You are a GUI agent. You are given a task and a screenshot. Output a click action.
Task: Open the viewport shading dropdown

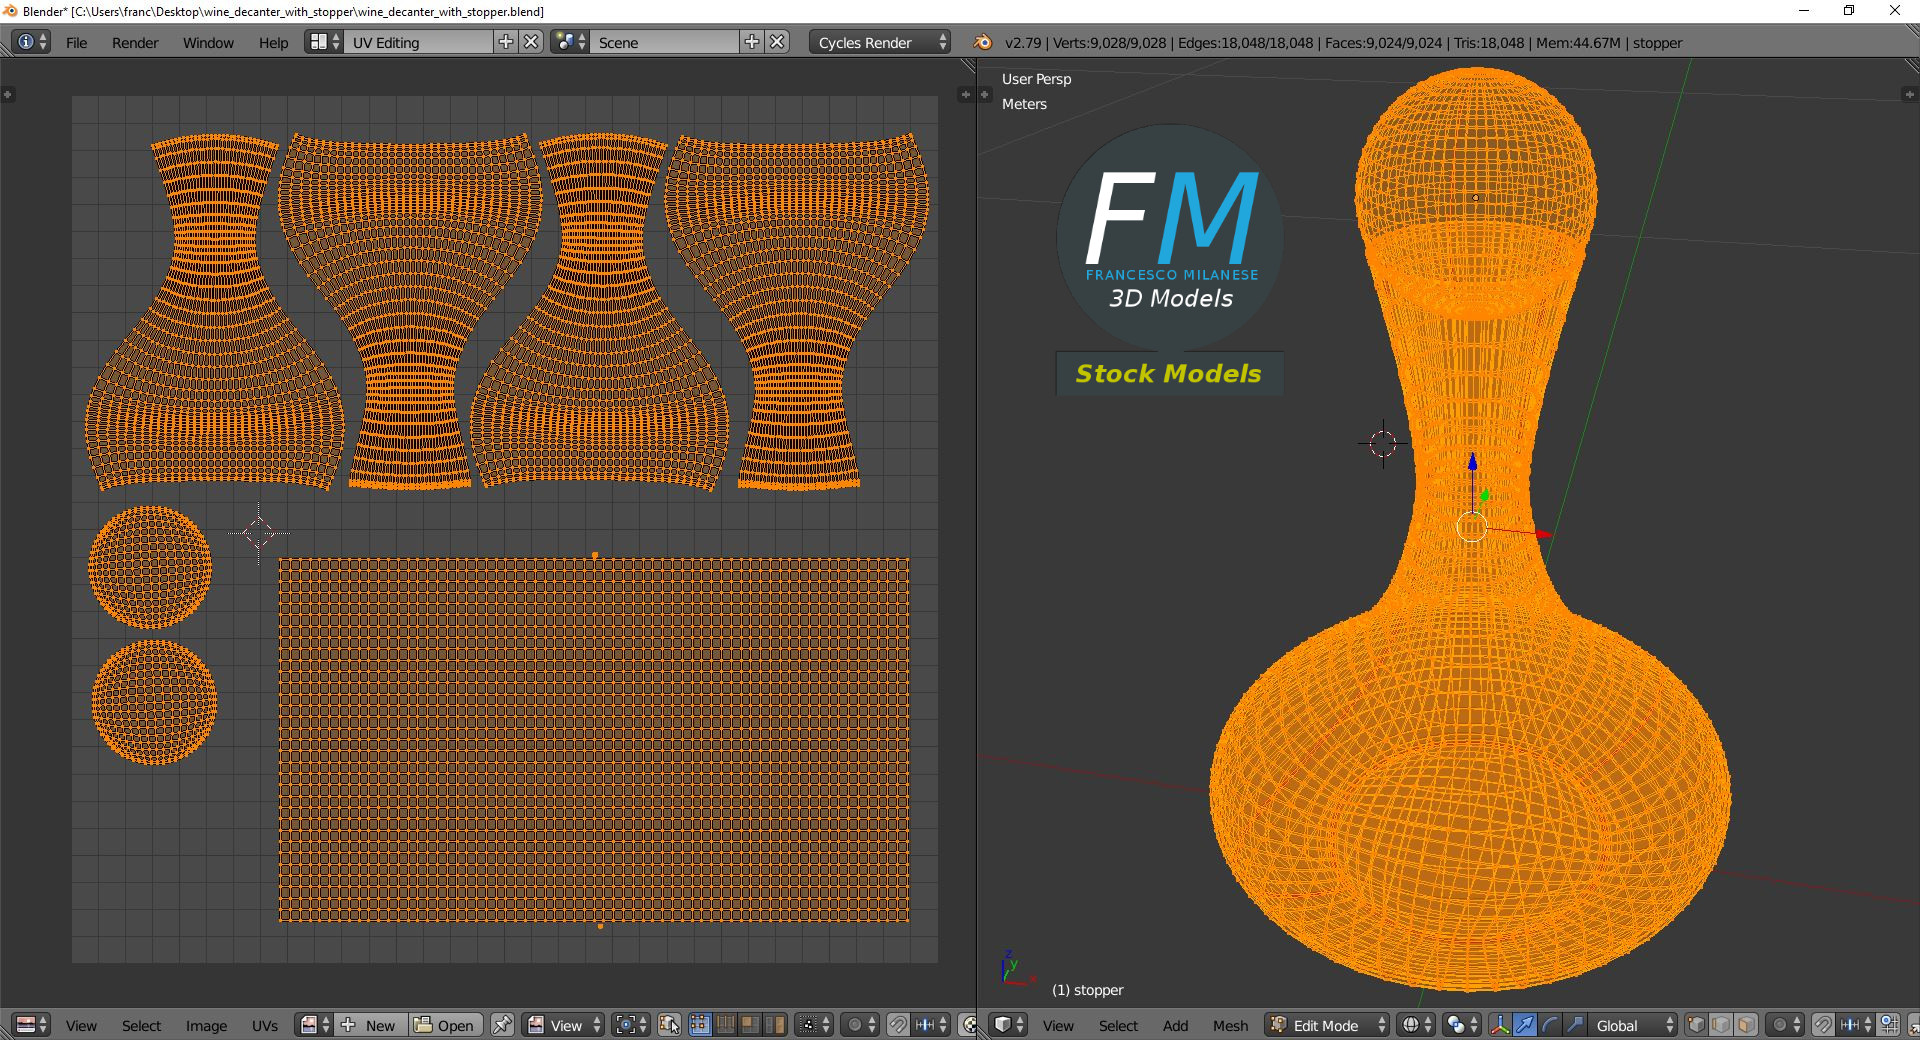(1415, 1025)
